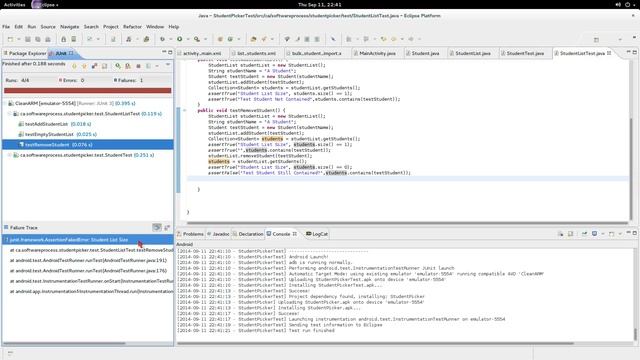This screenshot has width=640, height=360.
Task: Click the New file toolbar icon
Action: click(10, 39)
